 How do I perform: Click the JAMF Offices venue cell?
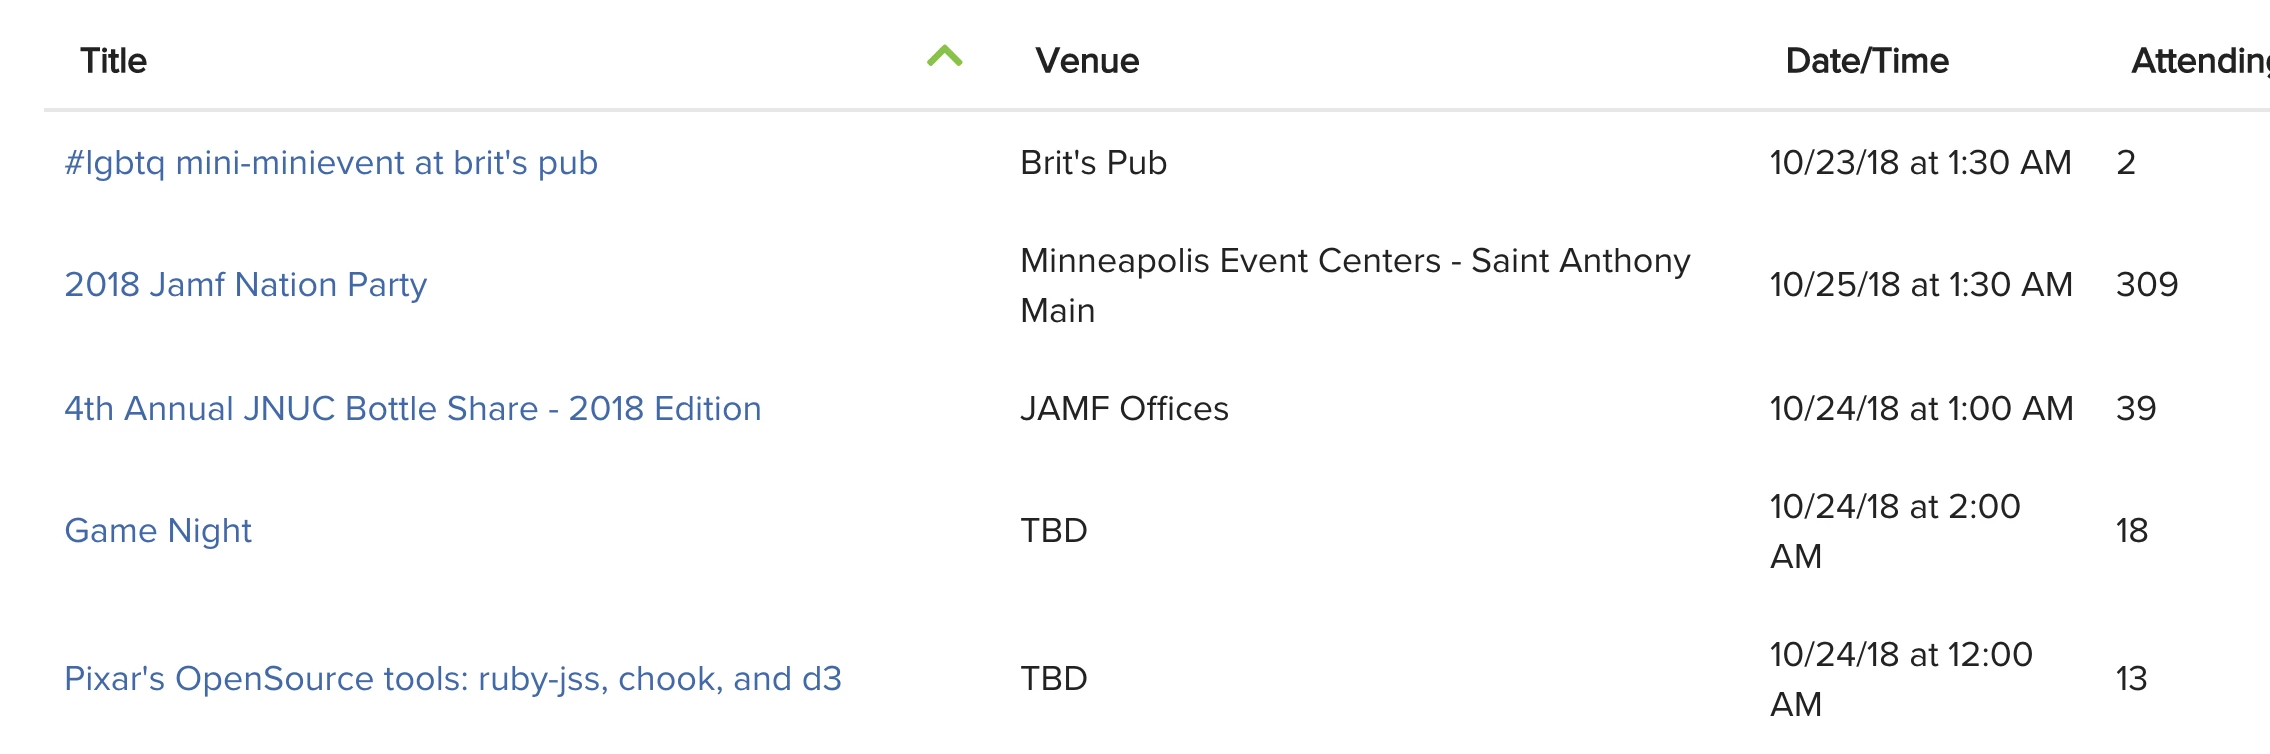1124,408
